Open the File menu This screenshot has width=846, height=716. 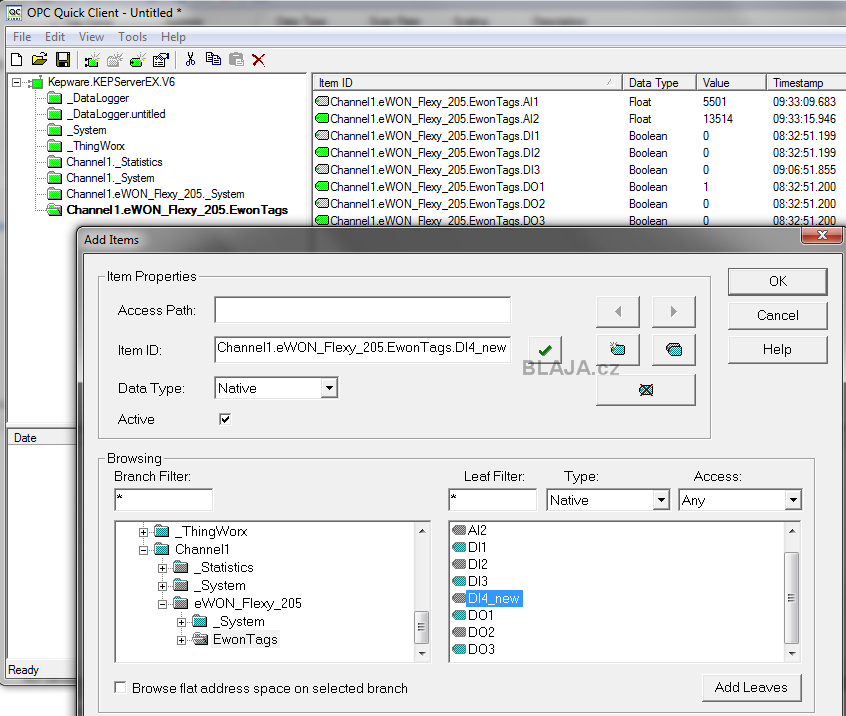click(x=22, y=37)
